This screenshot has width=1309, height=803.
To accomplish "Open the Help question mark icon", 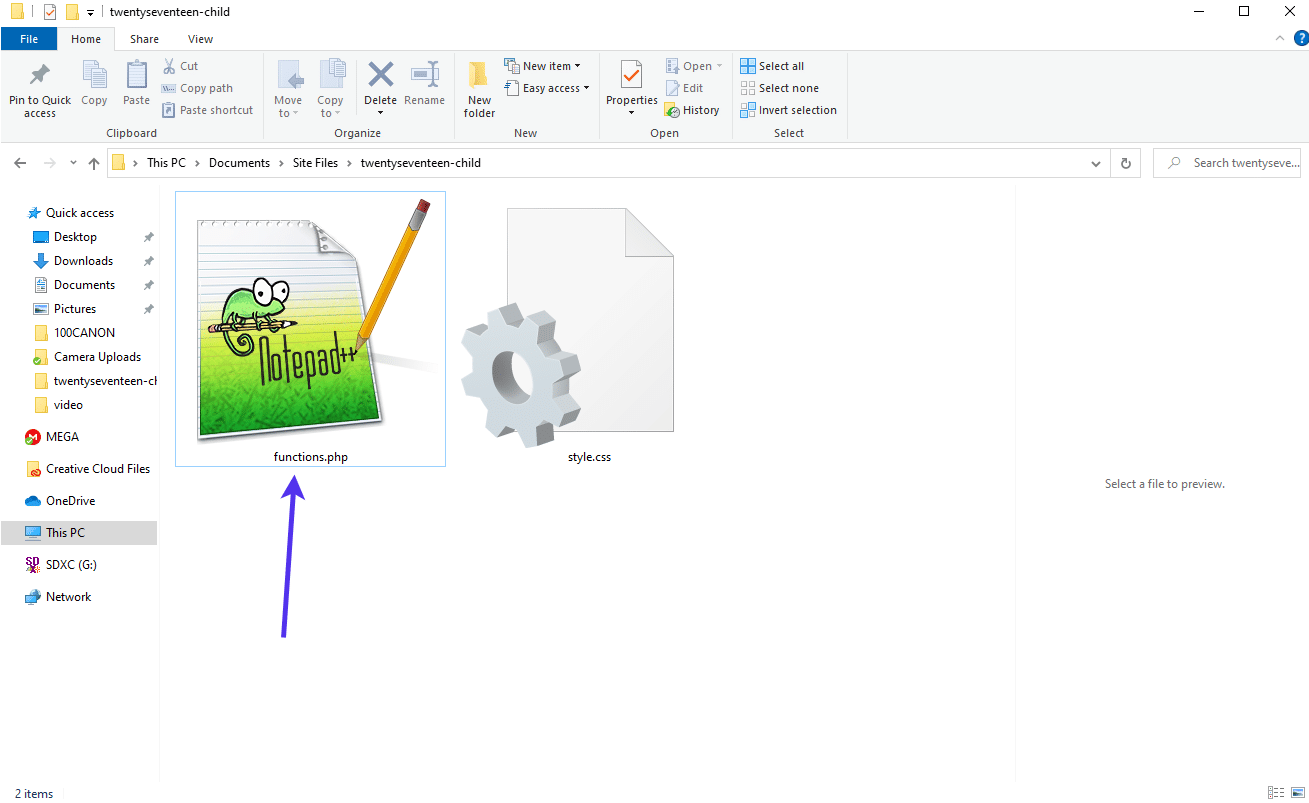I will click(x=1301, y=39).
